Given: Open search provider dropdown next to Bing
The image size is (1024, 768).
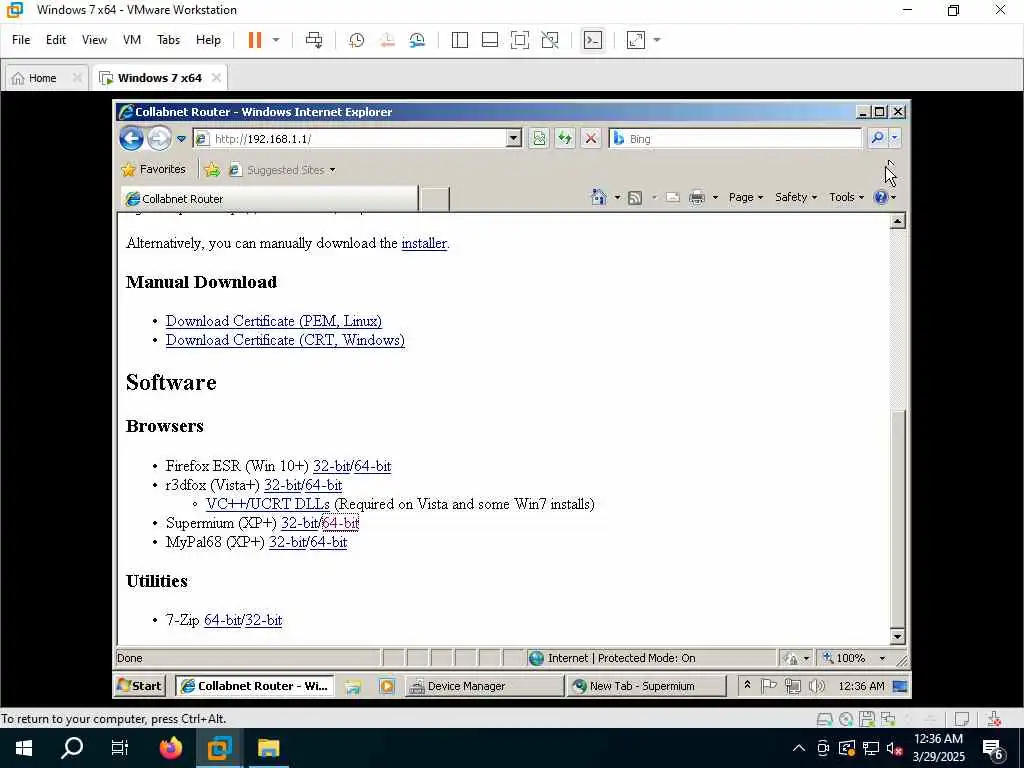Looking at the screenshot, I should pyautogui.click(x=895, y=138).
